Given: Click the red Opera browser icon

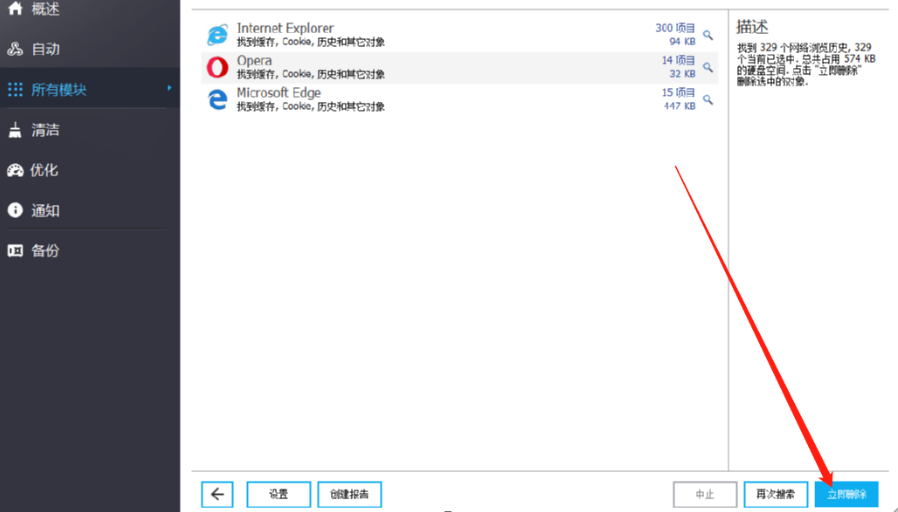Looking at the screenshot, I should [x=217, y=68].
